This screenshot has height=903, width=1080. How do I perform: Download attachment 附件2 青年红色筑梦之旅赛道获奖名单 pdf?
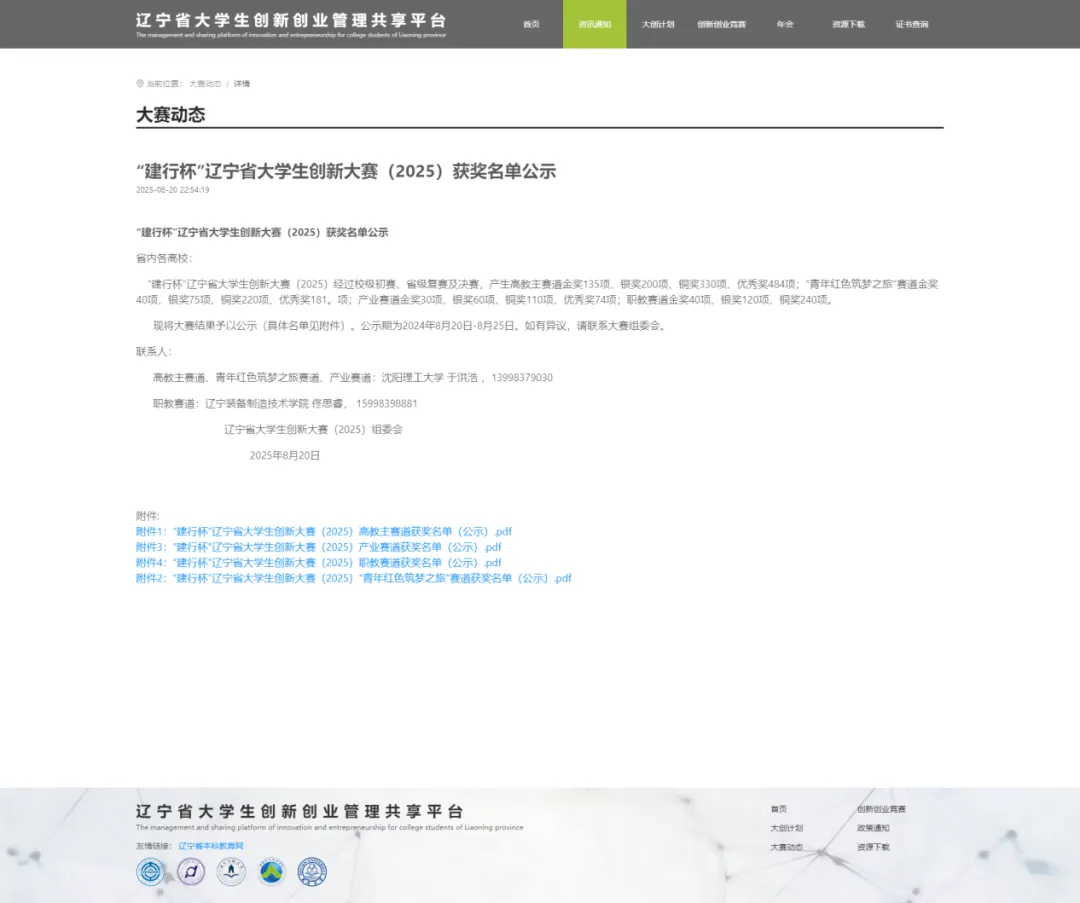353,579
